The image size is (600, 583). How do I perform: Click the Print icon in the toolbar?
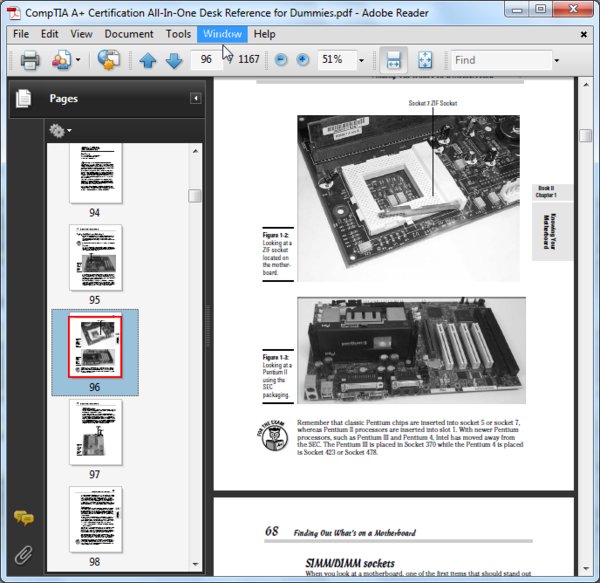click(x=30, y=60)
